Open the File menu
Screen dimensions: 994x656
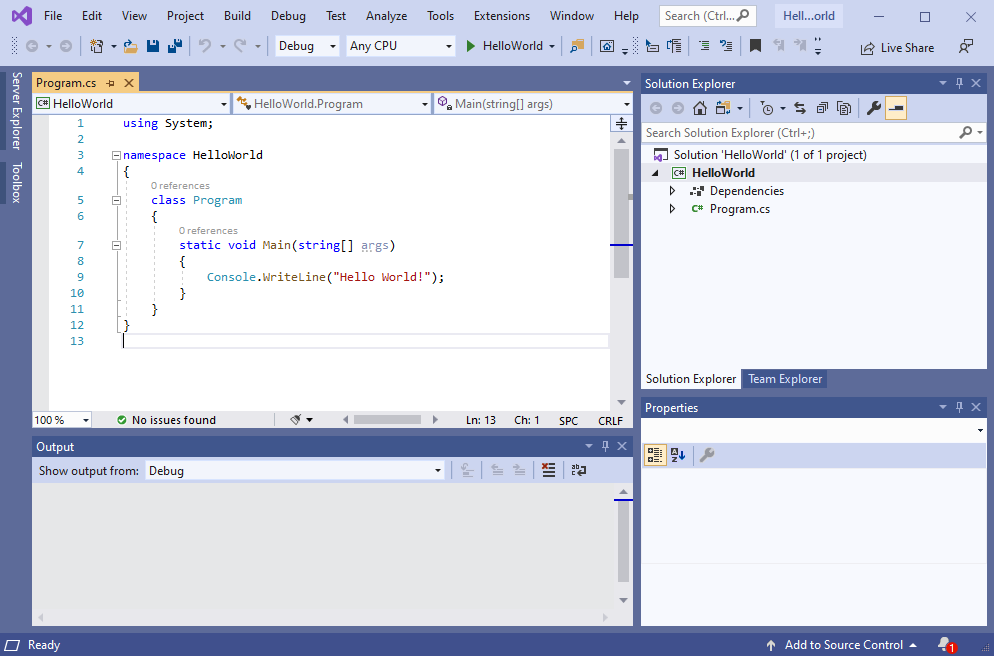coord(53,16)
